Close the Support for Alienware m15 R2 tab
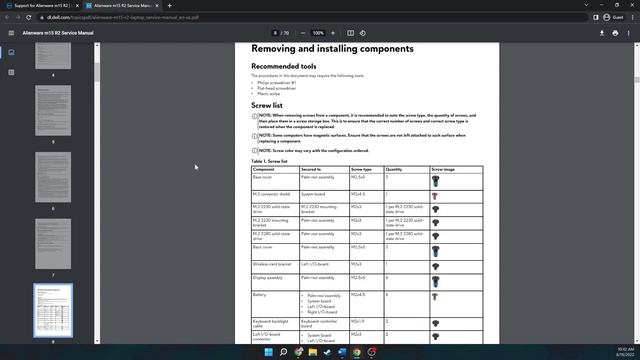 pos(77,6)
